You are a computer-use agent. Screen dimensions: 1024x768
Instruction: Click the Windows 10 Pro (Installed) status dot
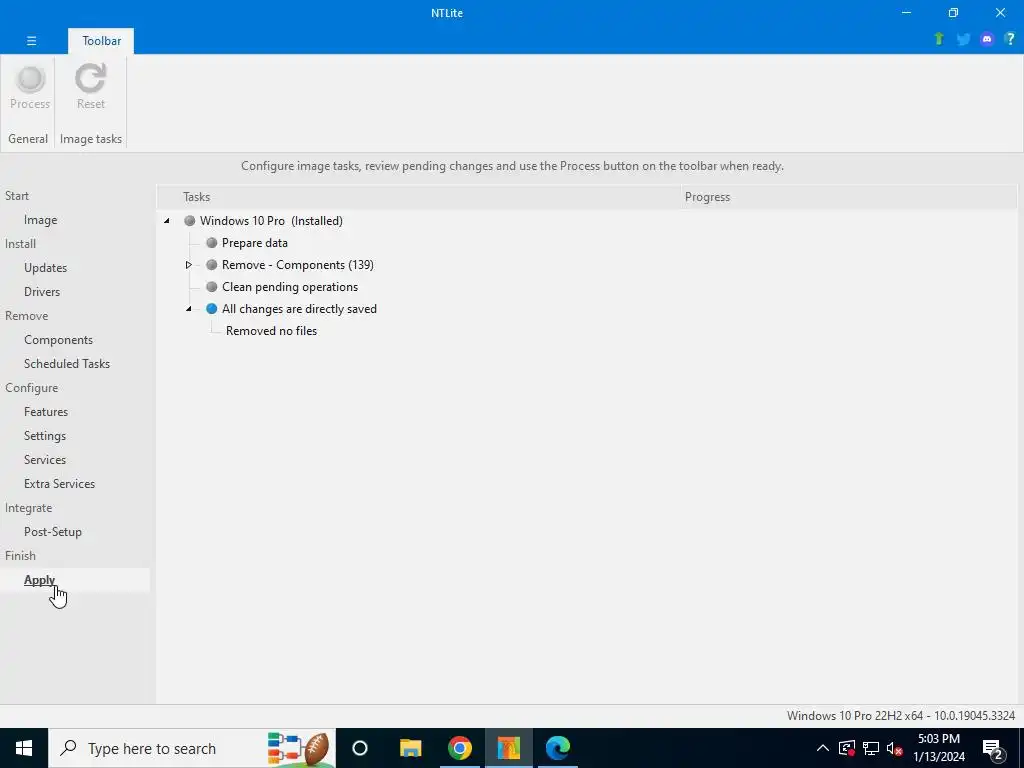tap(189, 221)
